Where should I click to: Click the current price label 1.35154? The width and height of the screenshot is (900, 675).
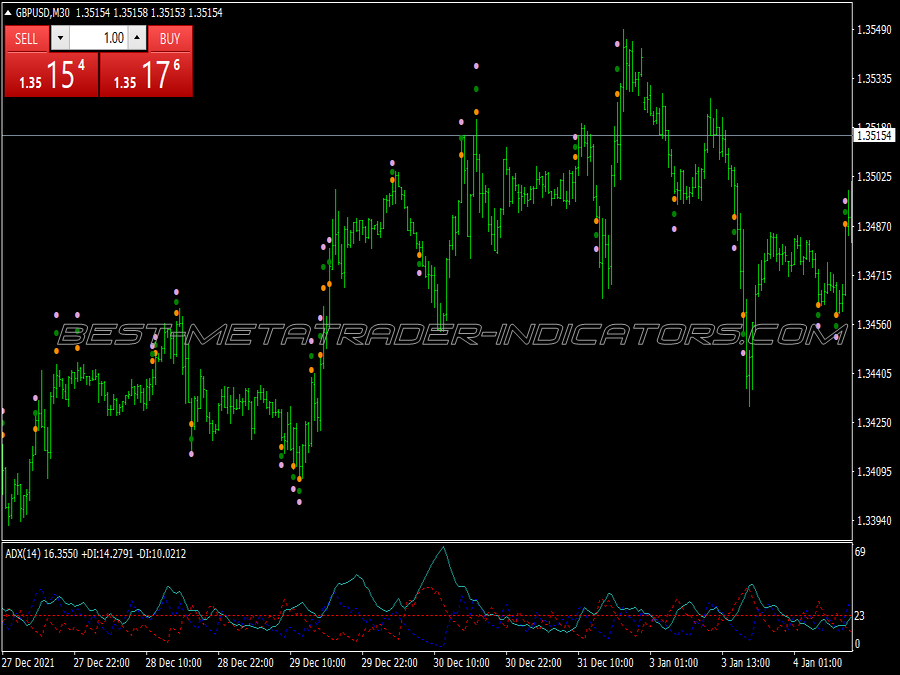(874, 135)
